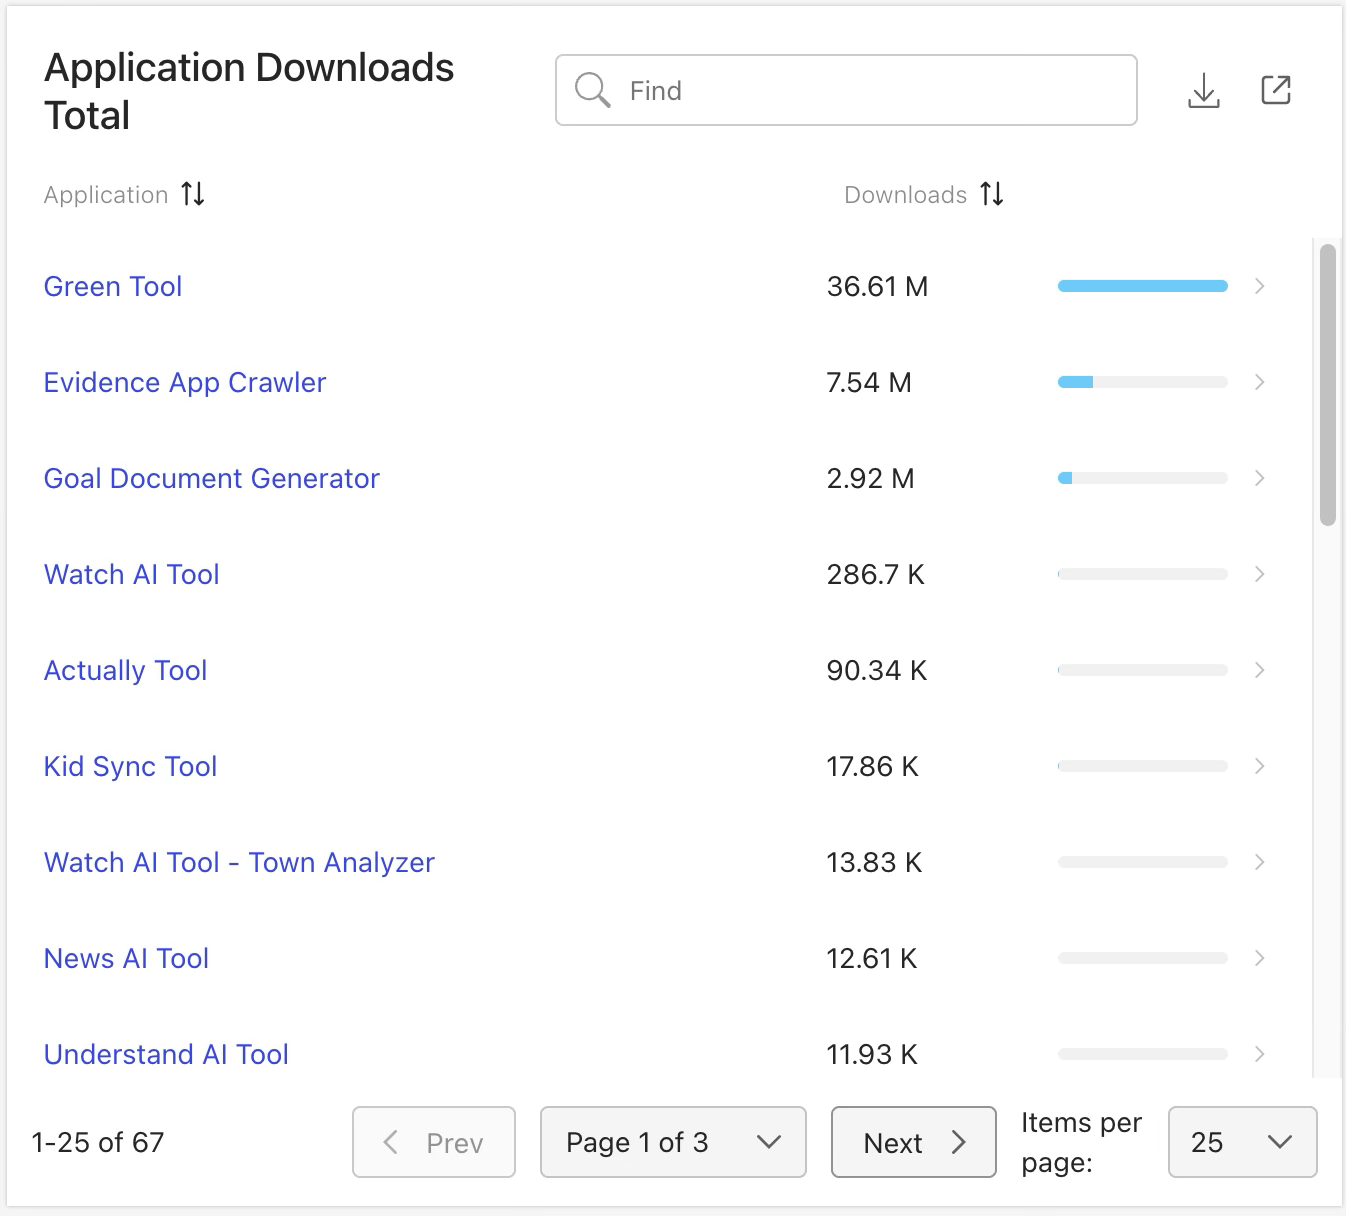1346x1216 pixels.
Task: Expand the Kid Sync Tool row chevron
Action: pos(1260,766)
